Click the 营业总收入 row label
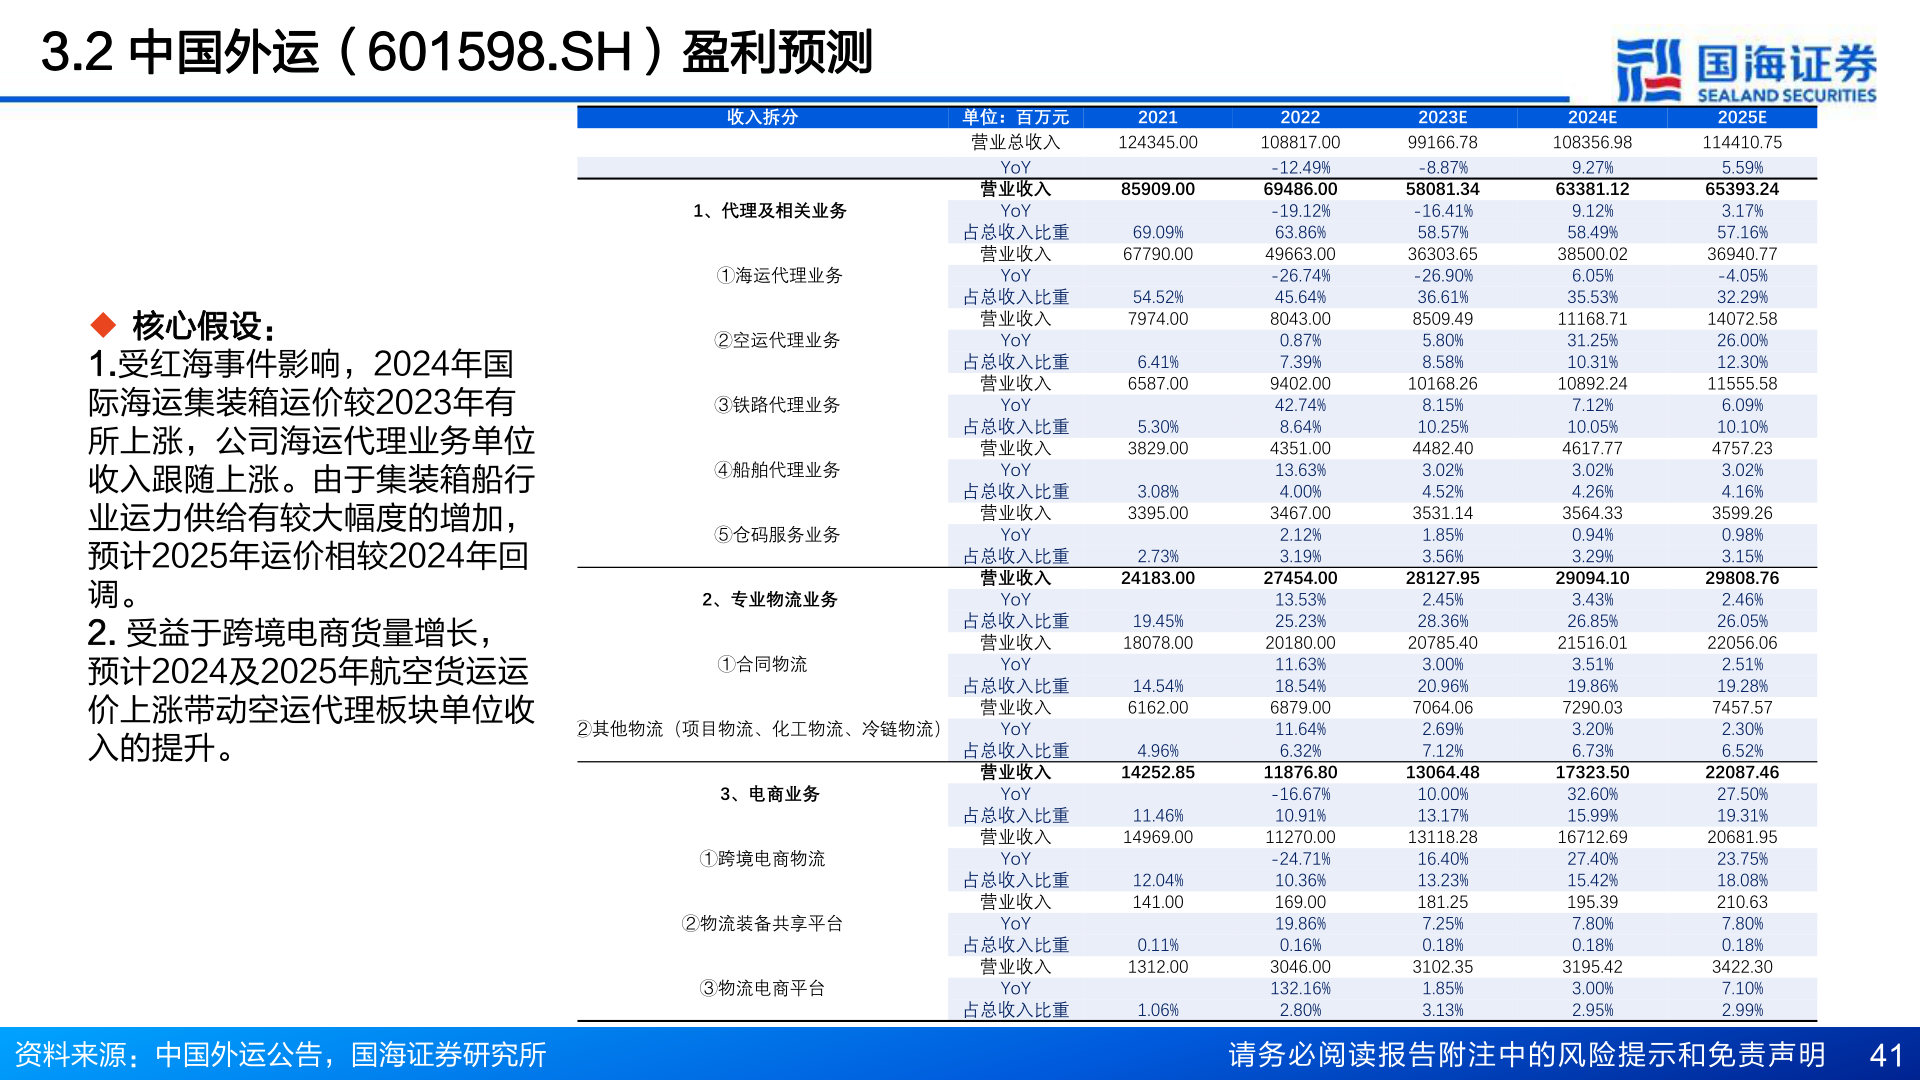The width and height of the screenshot is (1920, 1080). tap(1015, 143)
